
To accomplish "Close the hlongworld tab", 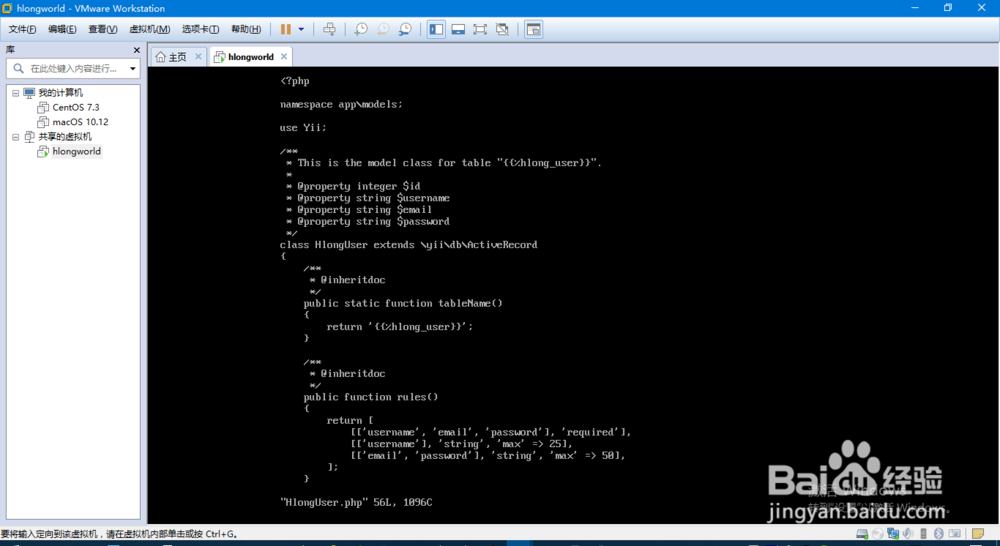I will pos(284,57).
